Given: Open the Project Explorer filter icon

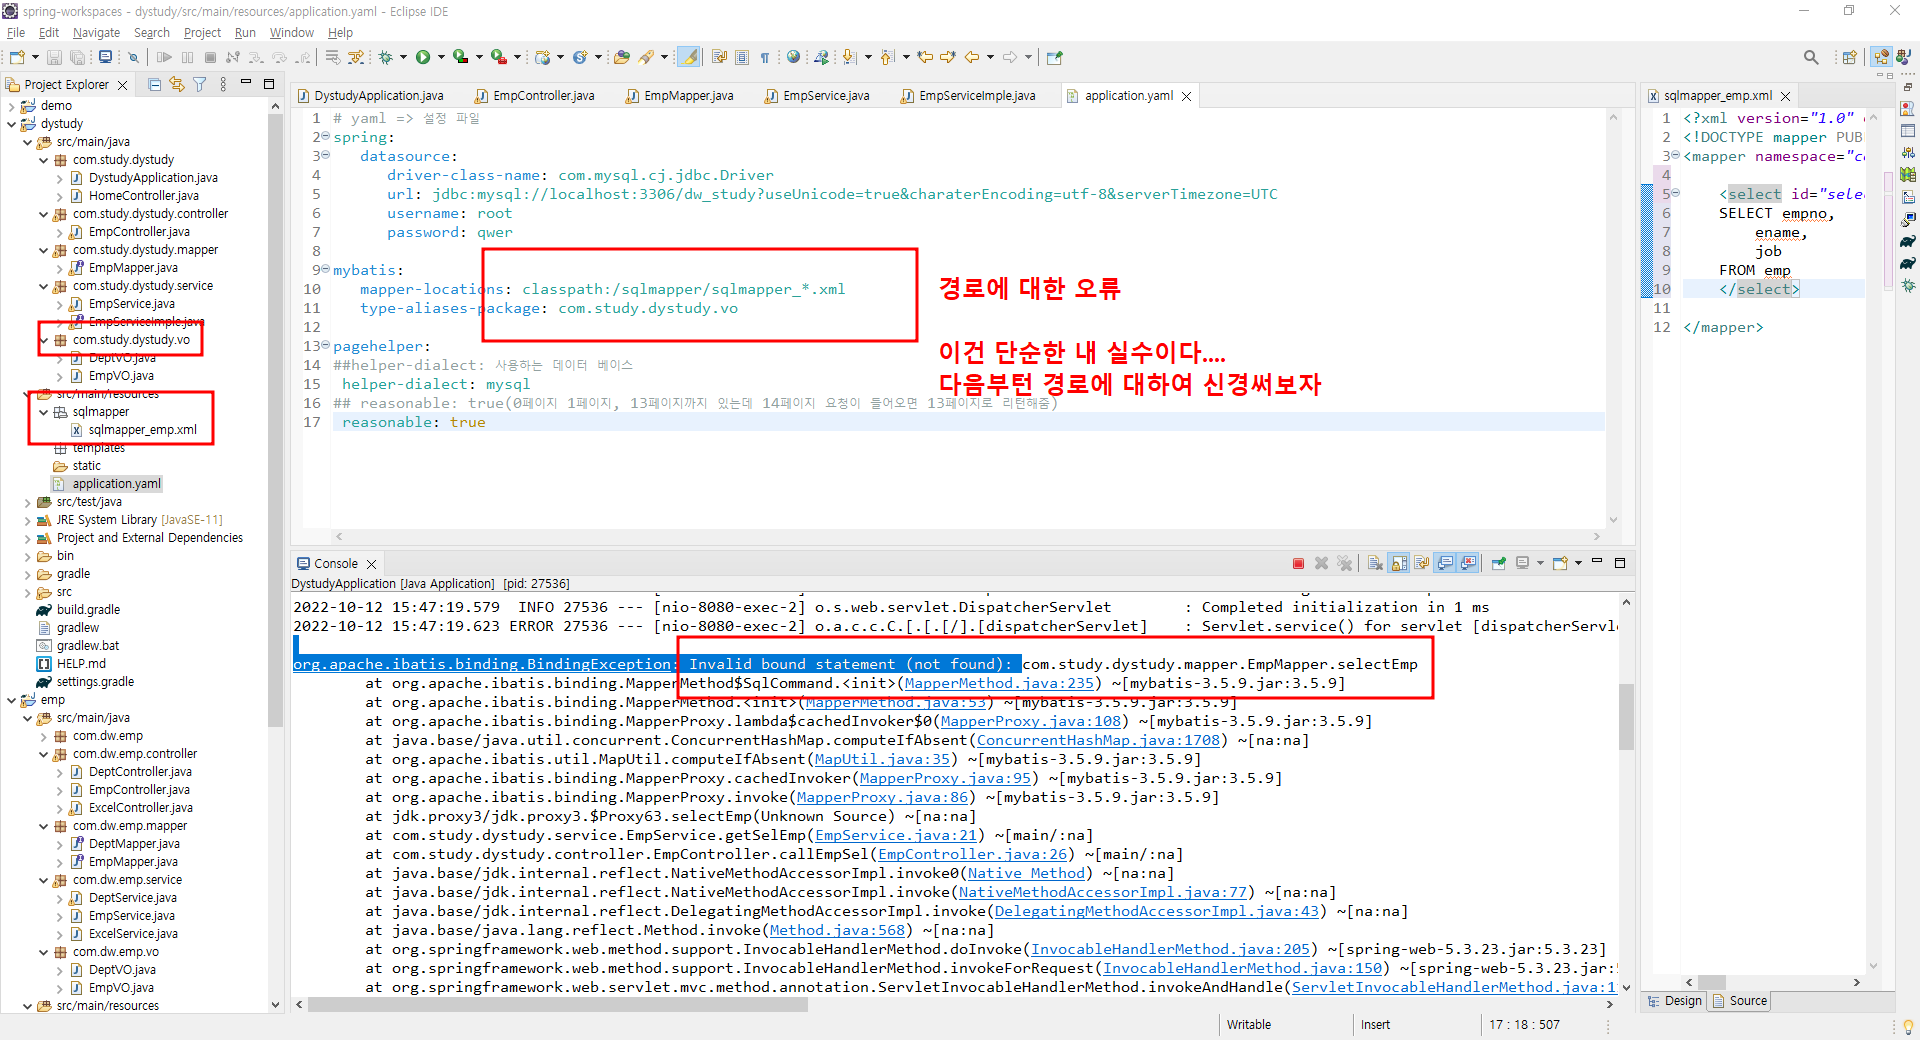Looking at the screenshot, I should [x=200, y=84].
